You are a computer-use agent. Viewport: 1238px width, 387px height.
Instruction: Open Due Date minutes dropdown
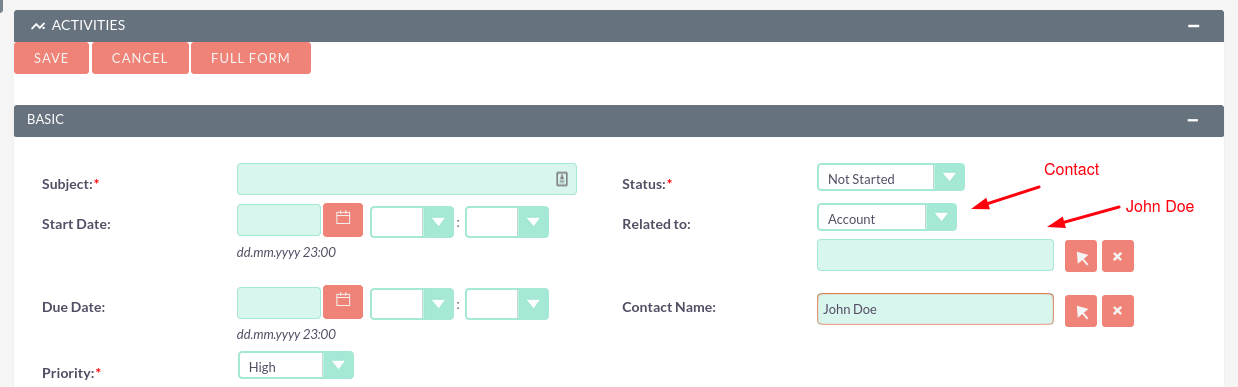point(508,304)
